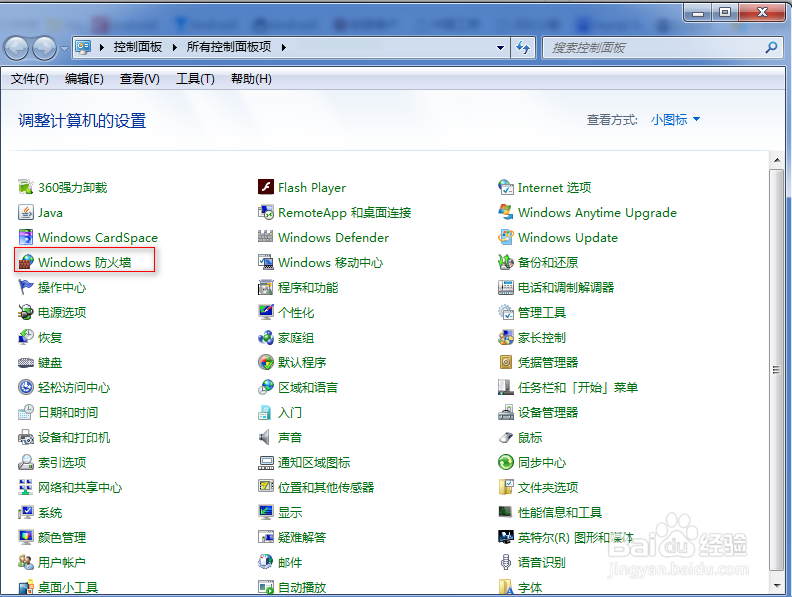Click the 文件夹选项 folder icon
The image size is (792, 597).
pos(506,487)
